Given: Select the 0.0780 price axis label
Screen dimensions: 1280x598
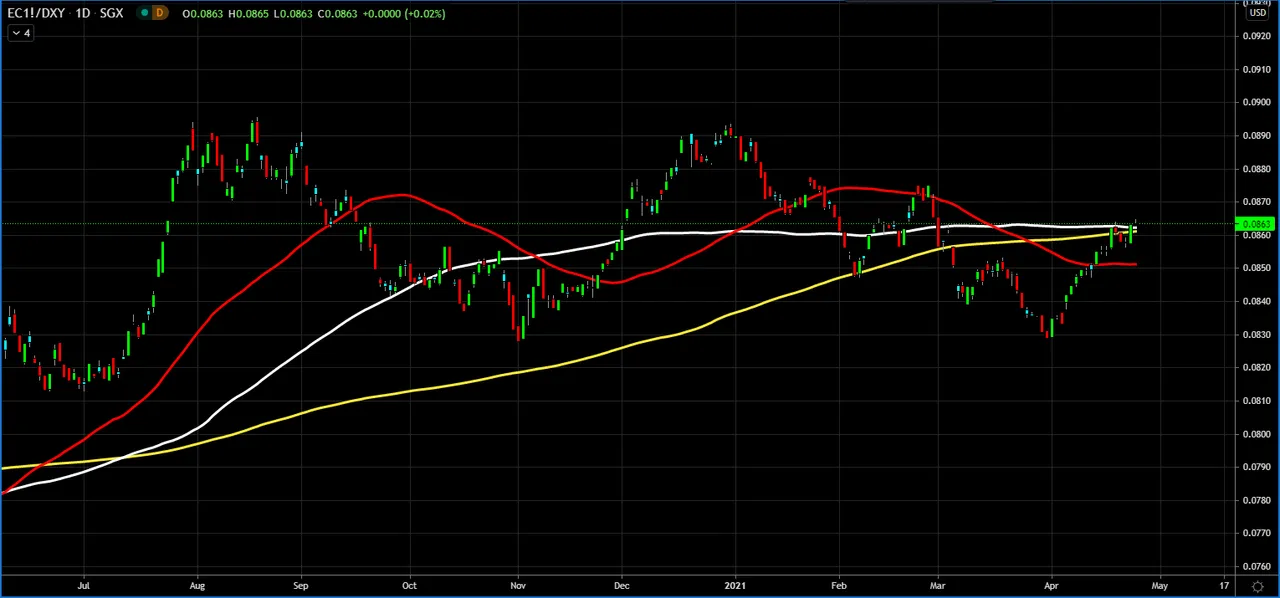Looking at the screenshot, I should tap(1257, 500).
